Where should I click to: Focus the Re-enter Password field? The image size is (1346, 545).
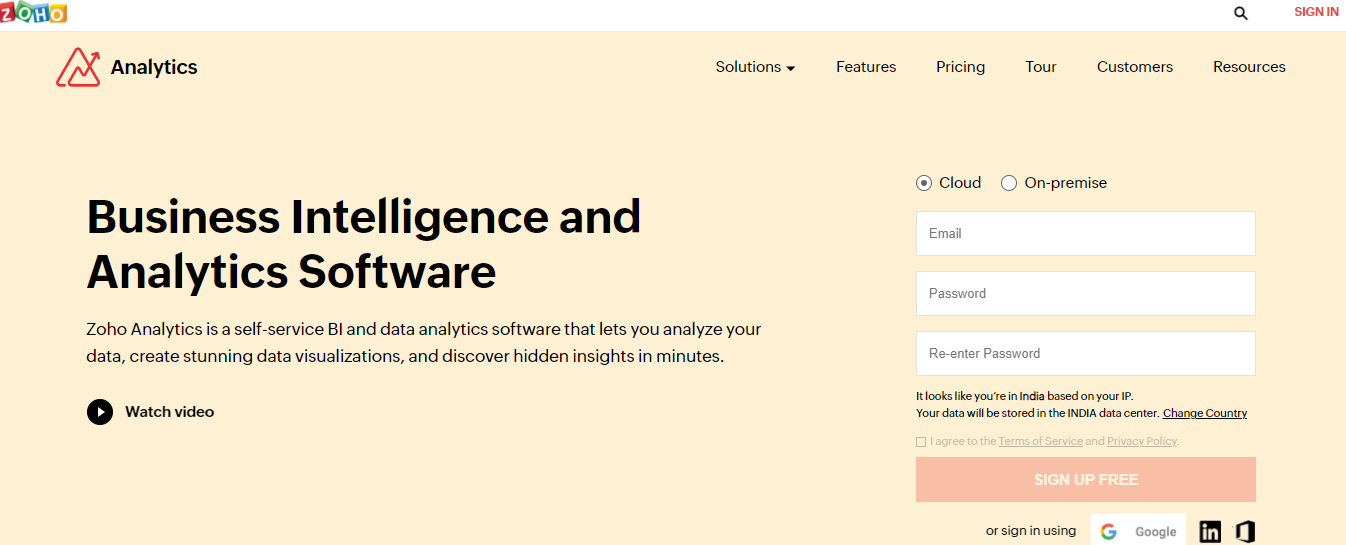coord(1086,353)
